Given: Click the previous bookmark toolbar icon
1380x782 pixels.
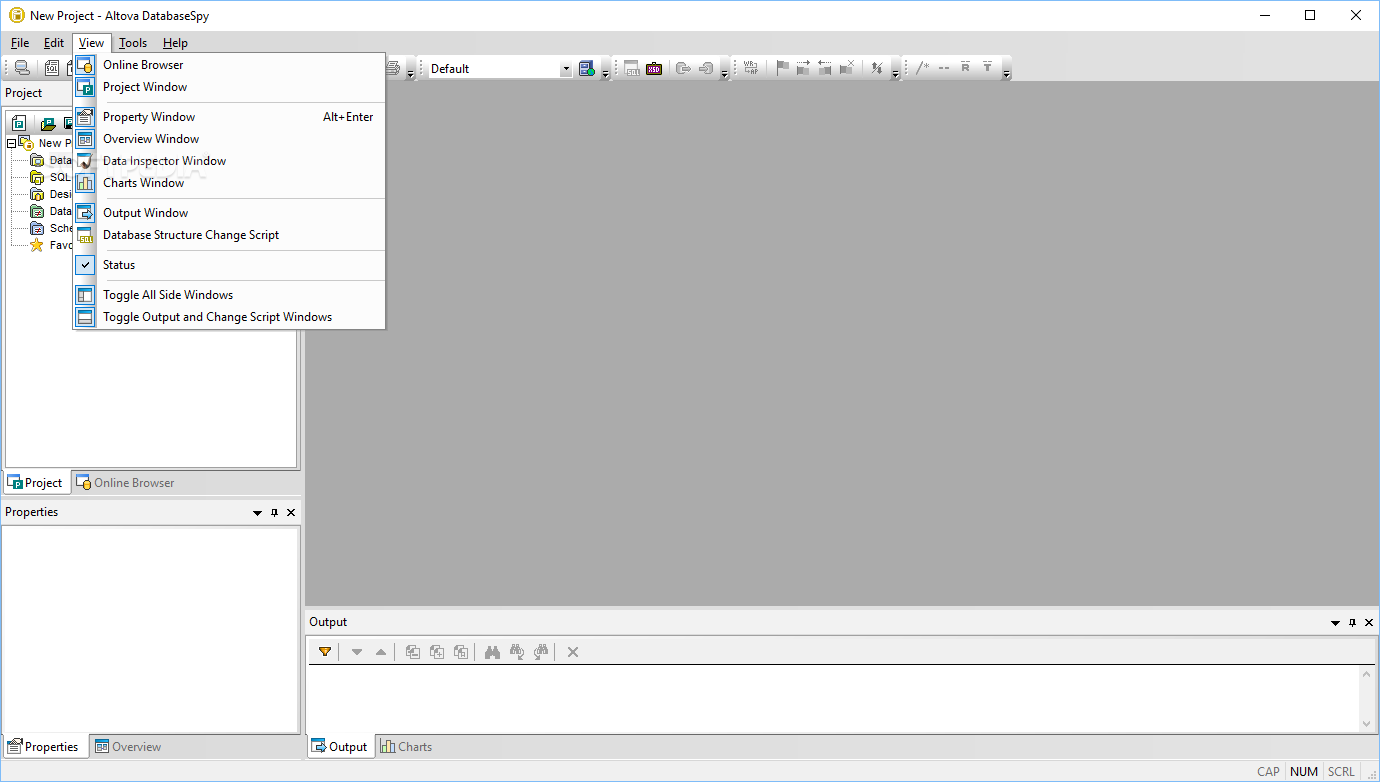Looking at the screenshot, I should 825,68.
